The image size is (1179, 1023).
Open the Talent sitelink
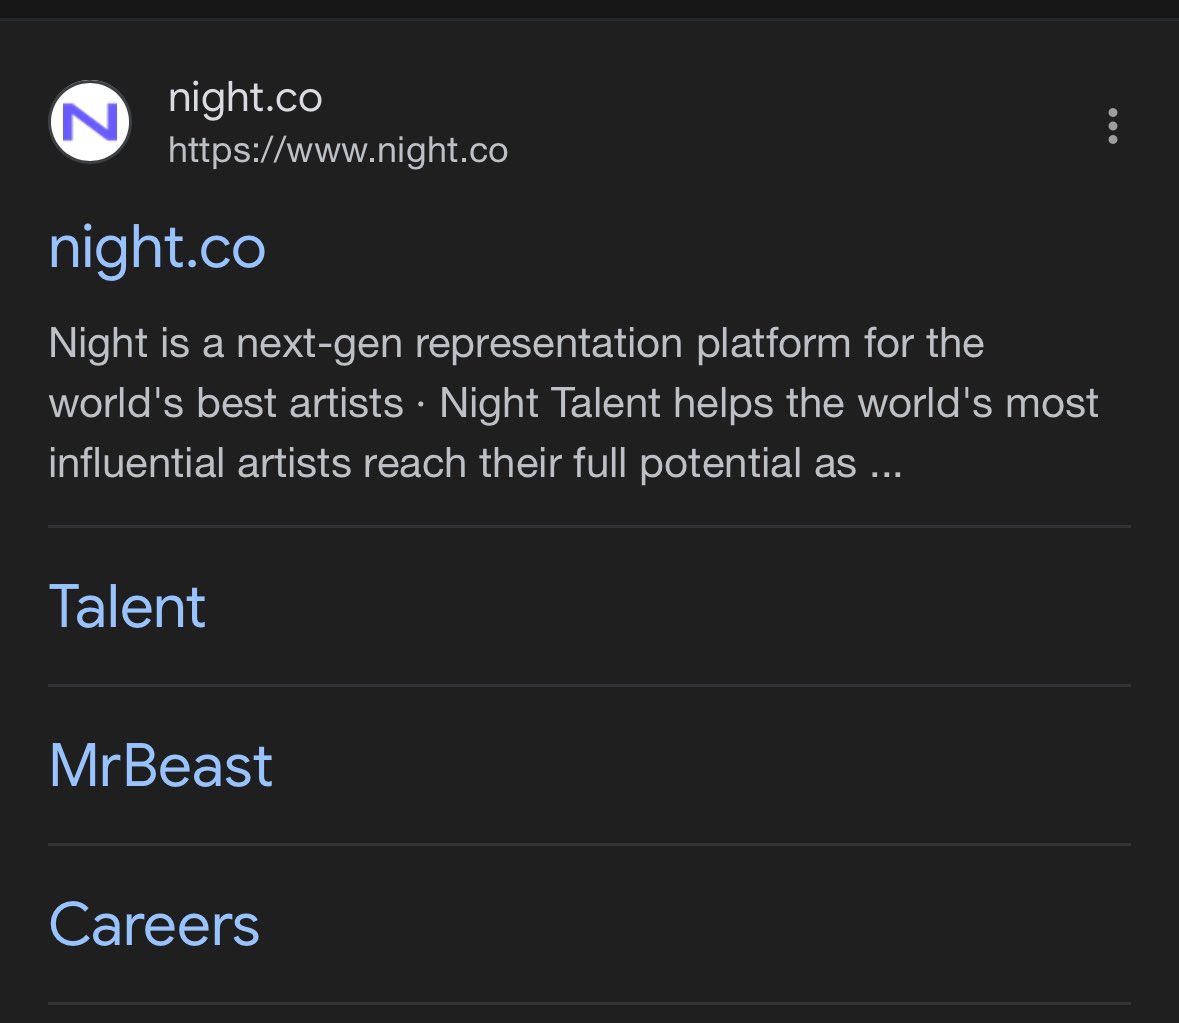point(127,606)
